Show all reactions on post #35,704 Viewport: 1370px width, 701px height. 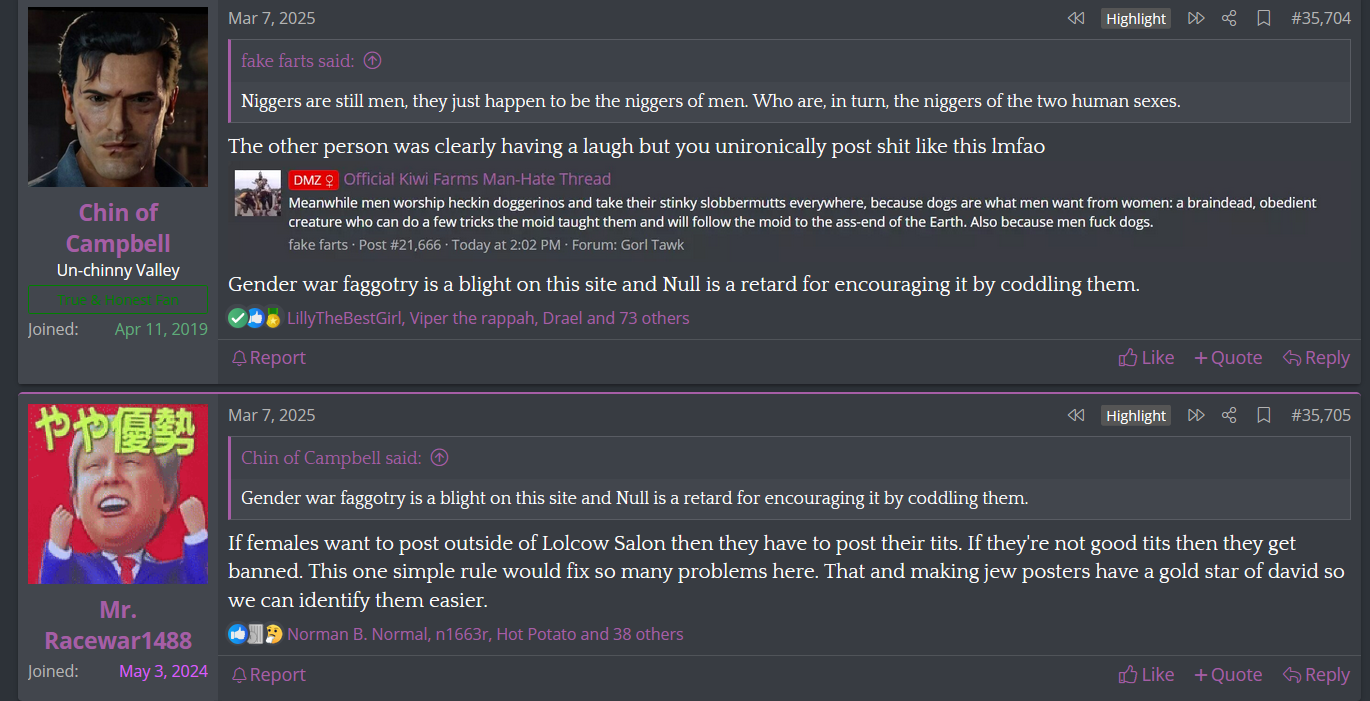coord(487,318)
